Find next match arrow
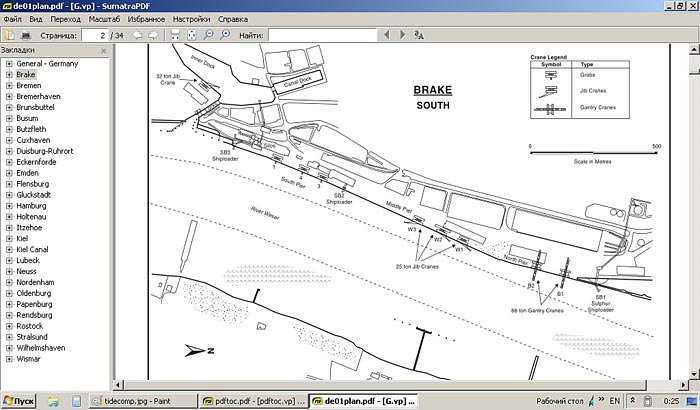Screen dimensions: 700x410 point(402,35)
